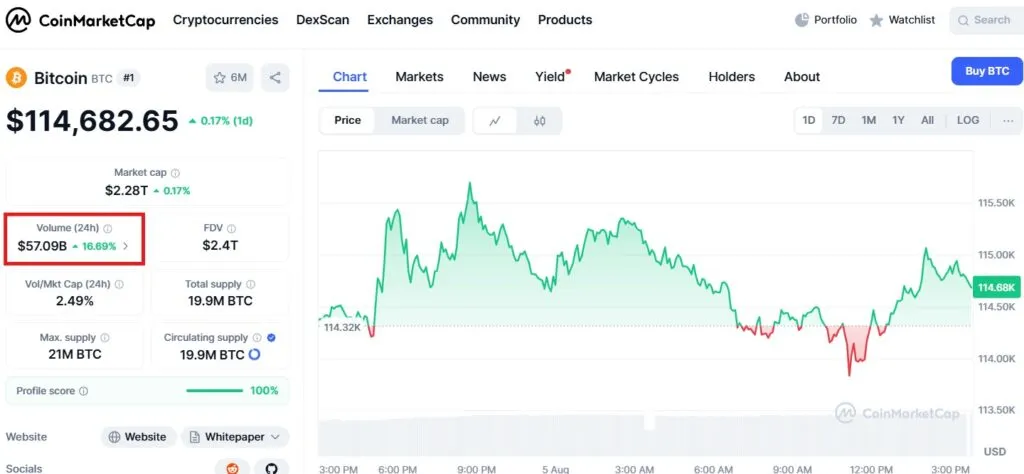Click the Market cap info icon
Screen dimensions: 1024x474
point(176,173)
